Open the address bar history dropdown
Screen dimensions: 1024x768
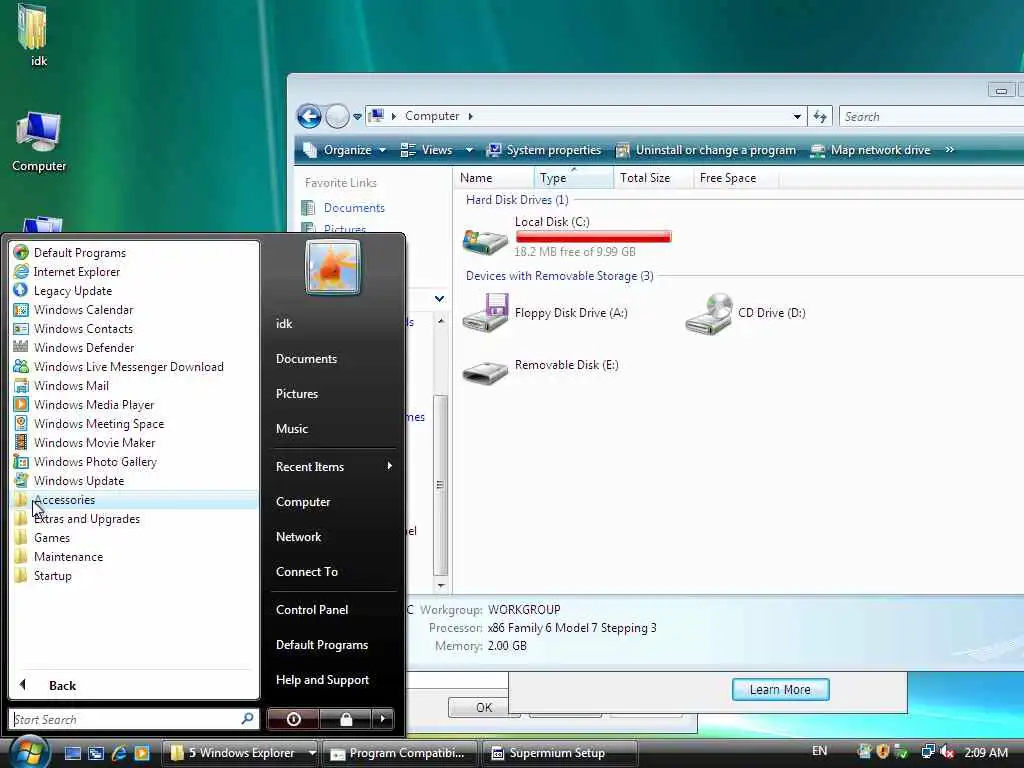coord(797,116)
